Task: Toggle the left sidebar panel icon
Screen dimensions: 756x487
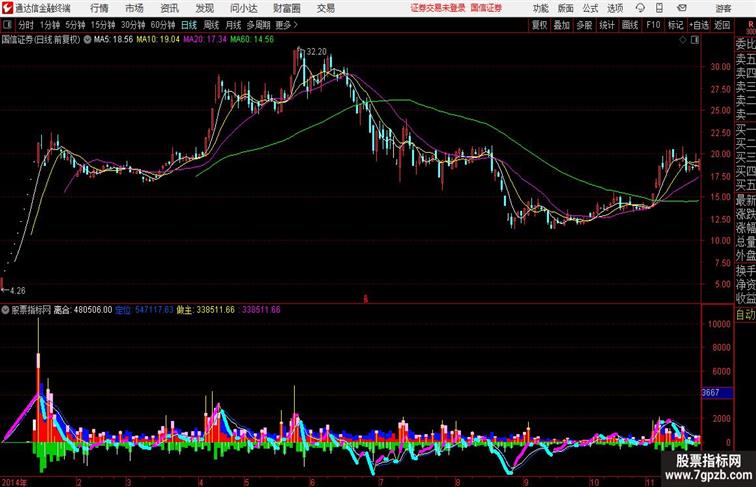Action: [x=7, y=25]
